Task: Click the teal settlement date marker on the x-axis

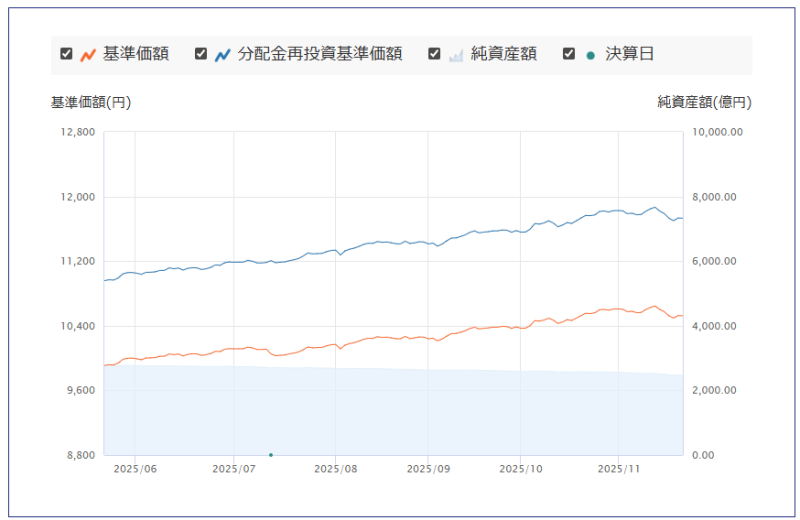Action: (271, 455)
